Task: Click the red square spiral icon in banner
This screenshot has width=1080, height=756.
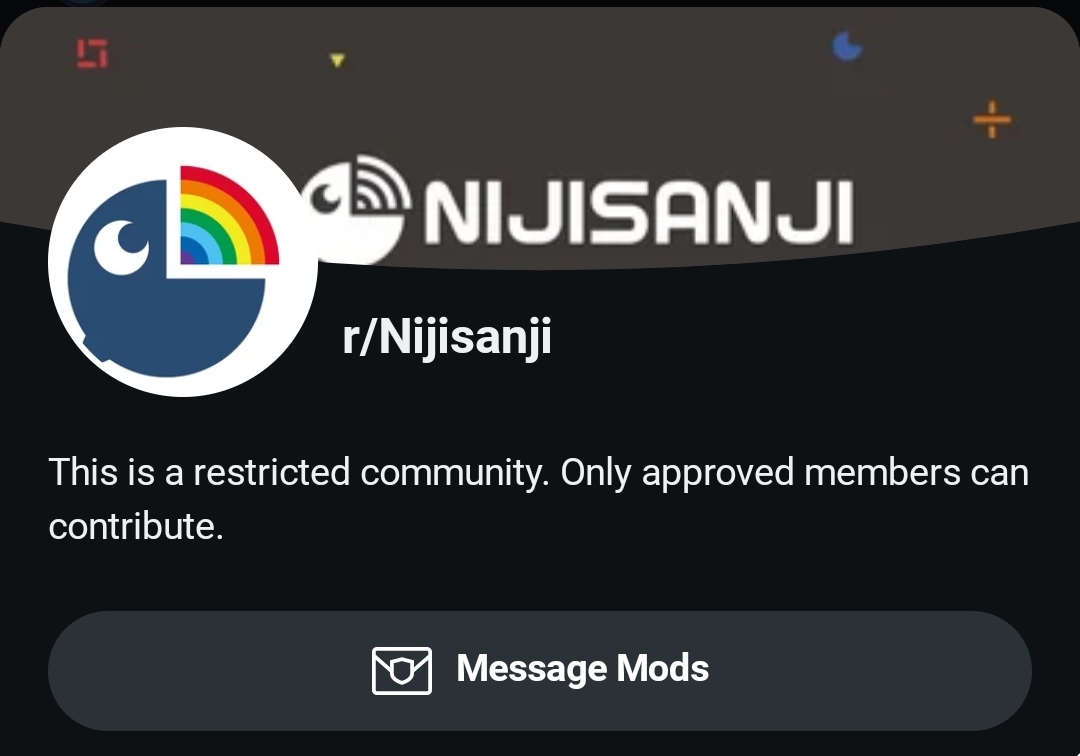Action: [92, 53]
